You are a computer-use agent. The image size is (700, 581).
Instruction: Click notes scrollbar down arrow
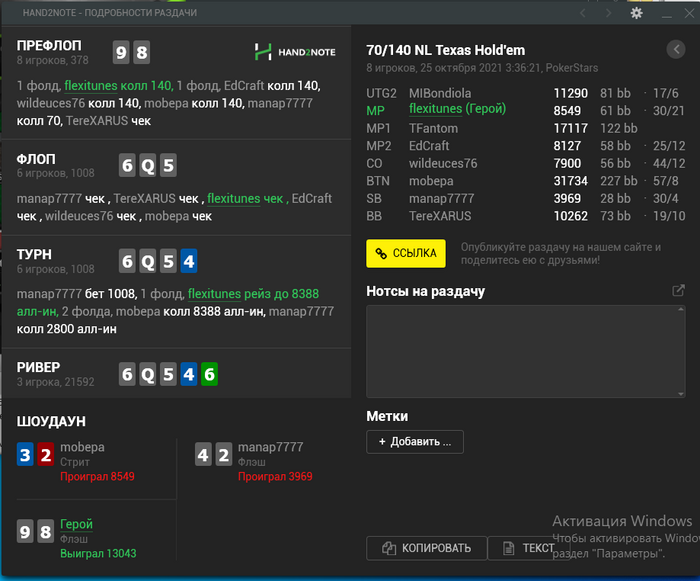(681, 393)
